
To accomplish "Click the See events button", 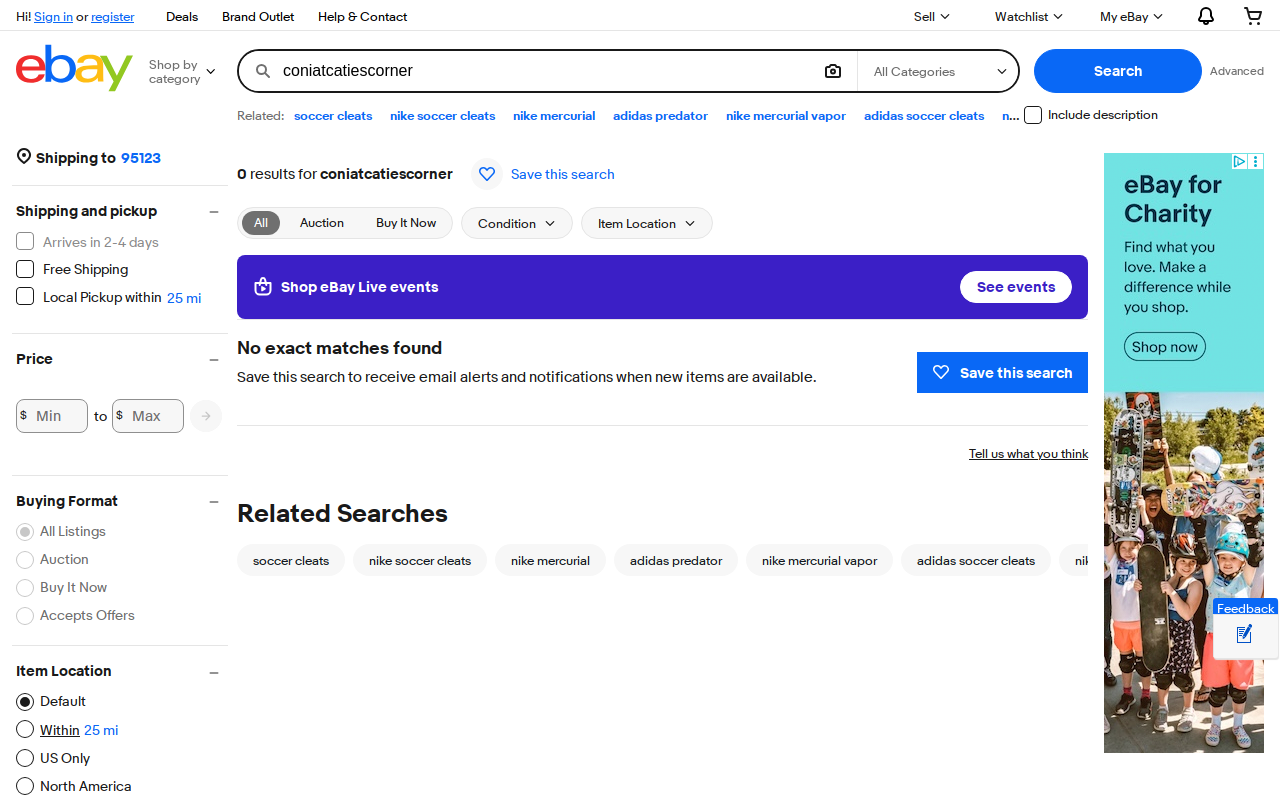I will [1016, 287].
